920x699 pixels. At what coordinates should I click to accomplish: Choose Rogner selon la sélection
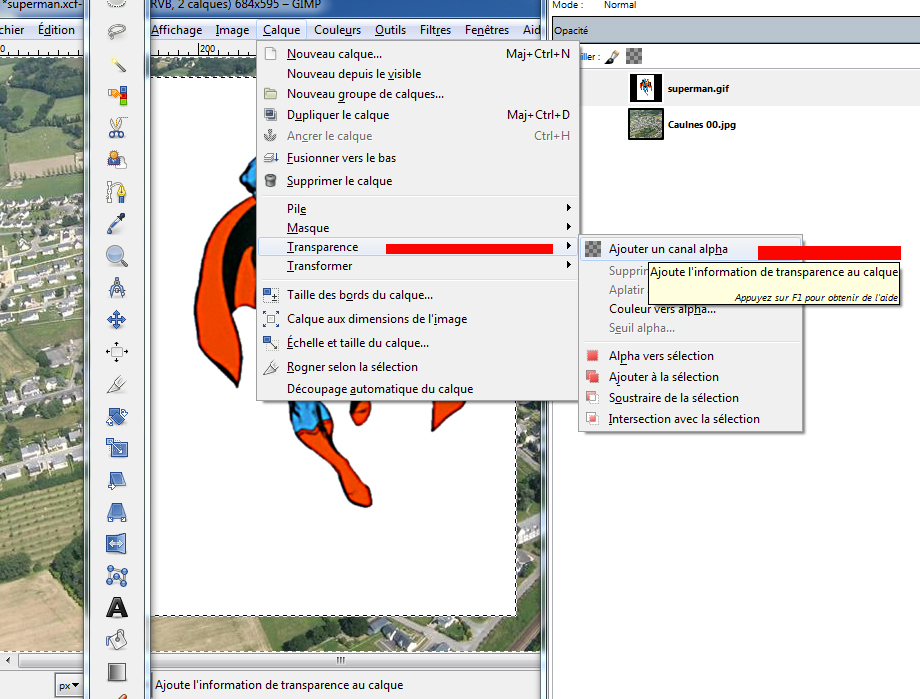(418, 367)
